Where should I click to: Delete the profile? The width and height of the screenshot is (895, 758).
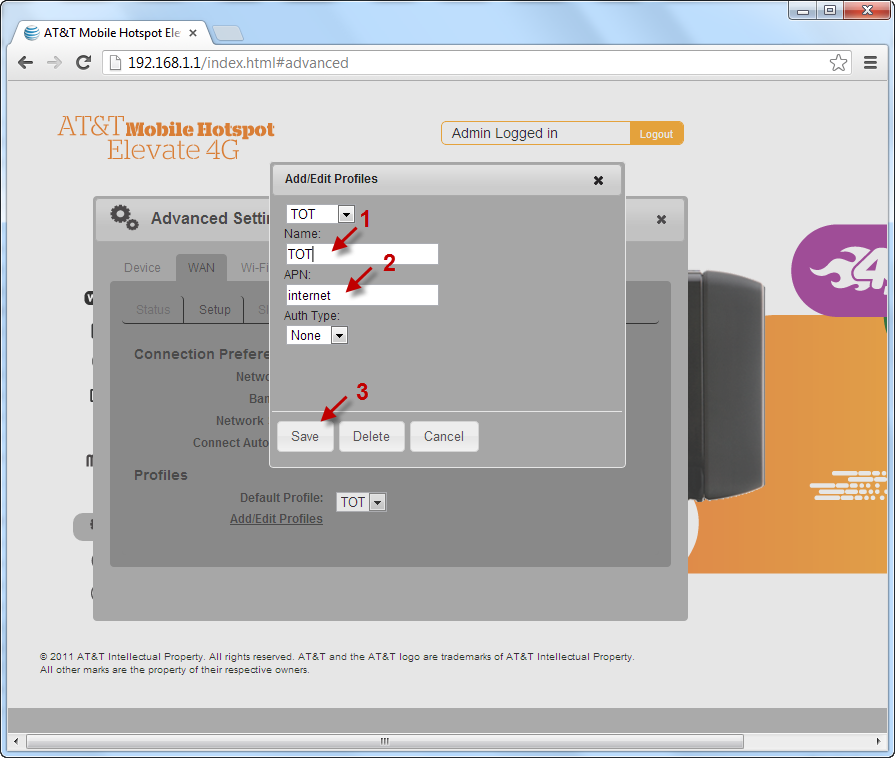click(x=372, y=437)
